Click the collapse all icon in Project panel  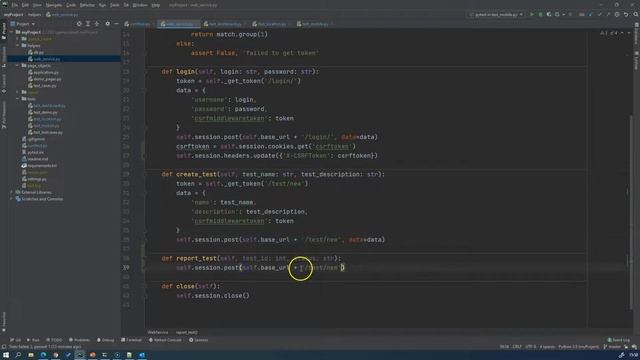pyautogui.click(x=97, y=24)
